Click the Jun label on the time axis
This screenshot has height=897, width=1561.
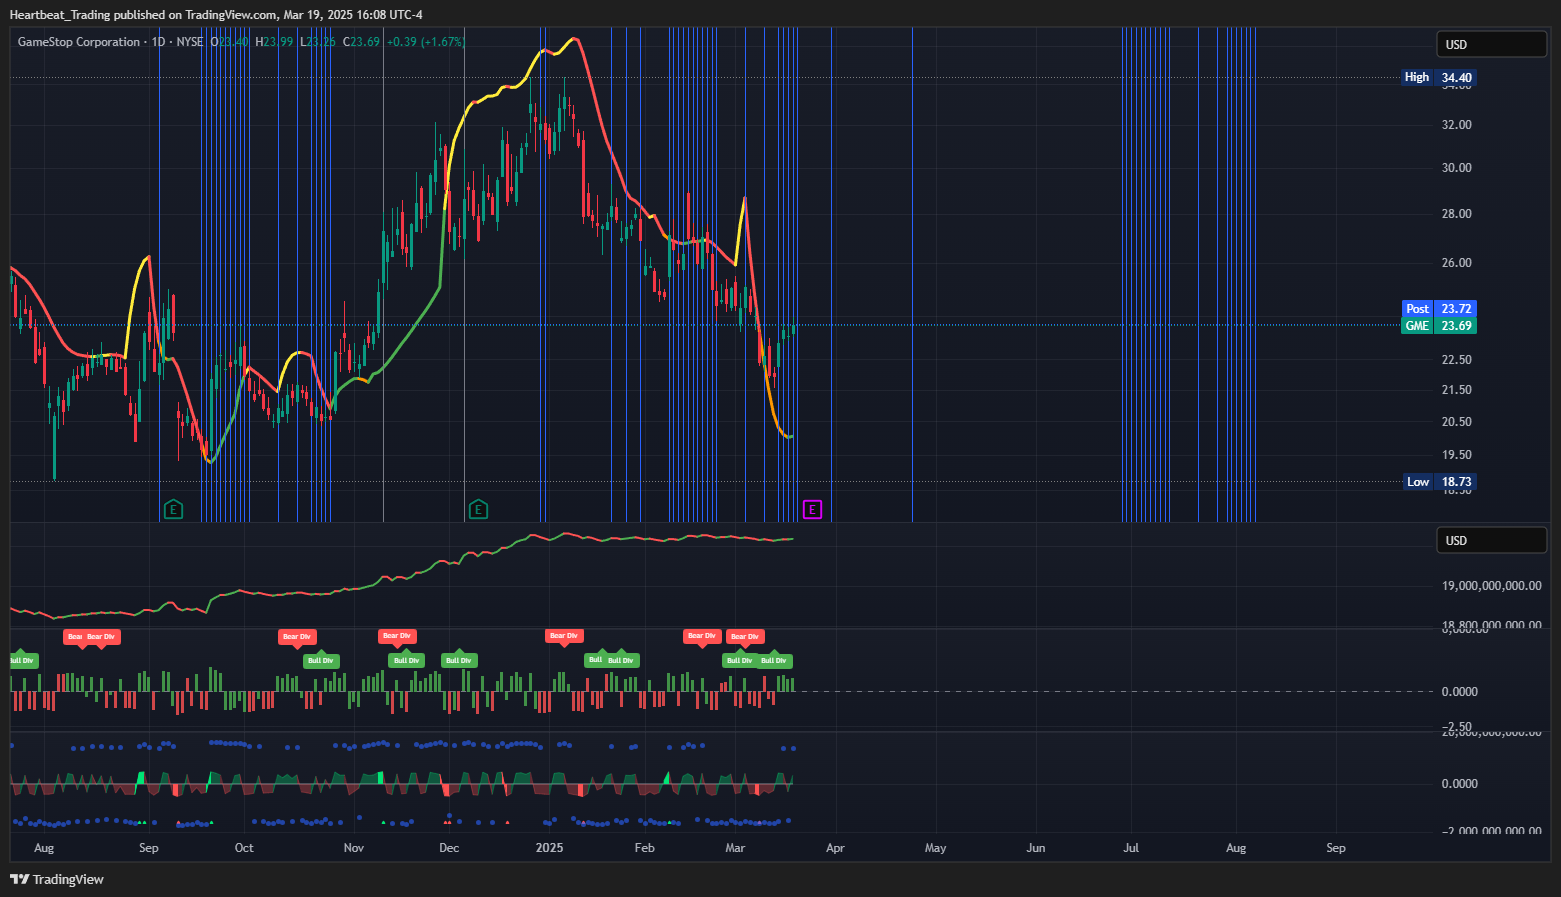(x=1036, y=848)
